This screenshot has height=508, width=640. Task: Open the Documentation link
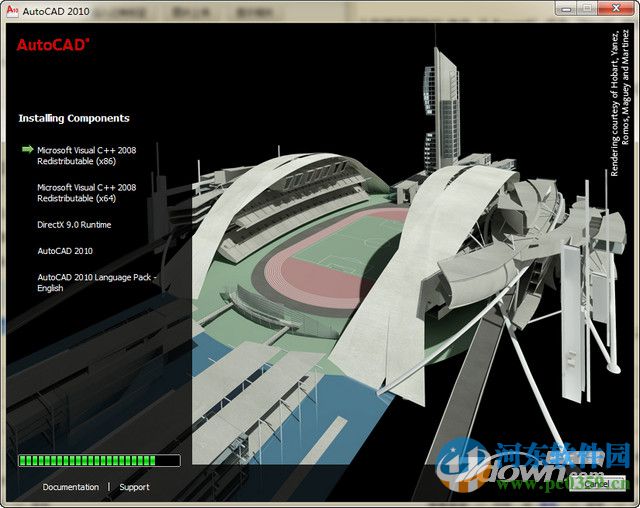click(71, 487)
